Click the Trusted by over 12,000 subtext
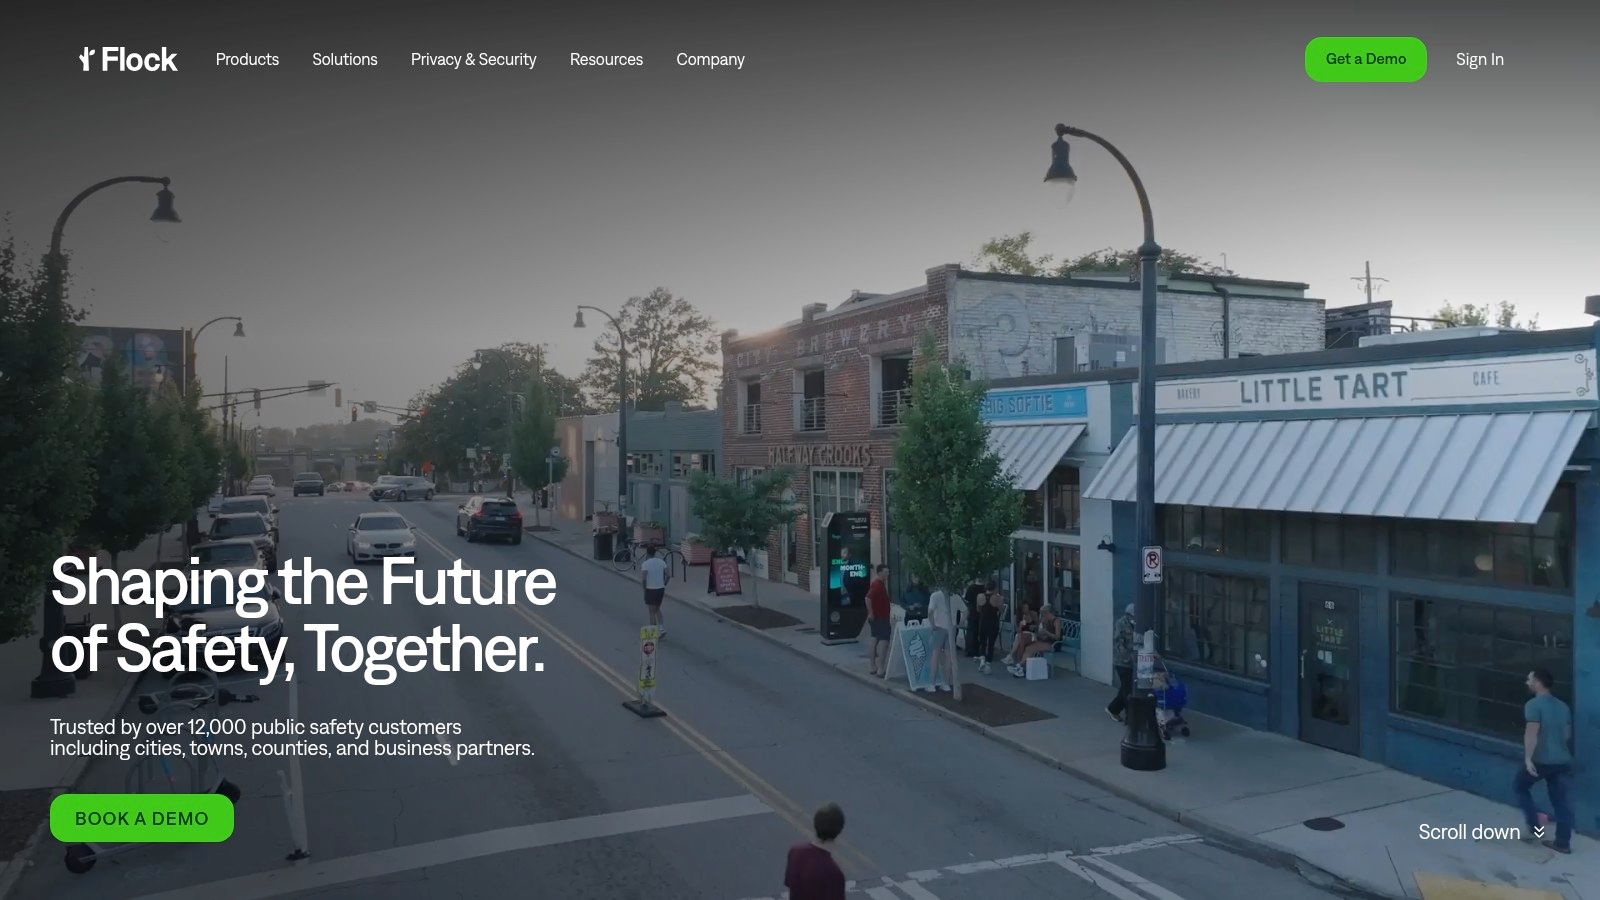Viewport: 1600px width, 900px height. coord(292,738)
